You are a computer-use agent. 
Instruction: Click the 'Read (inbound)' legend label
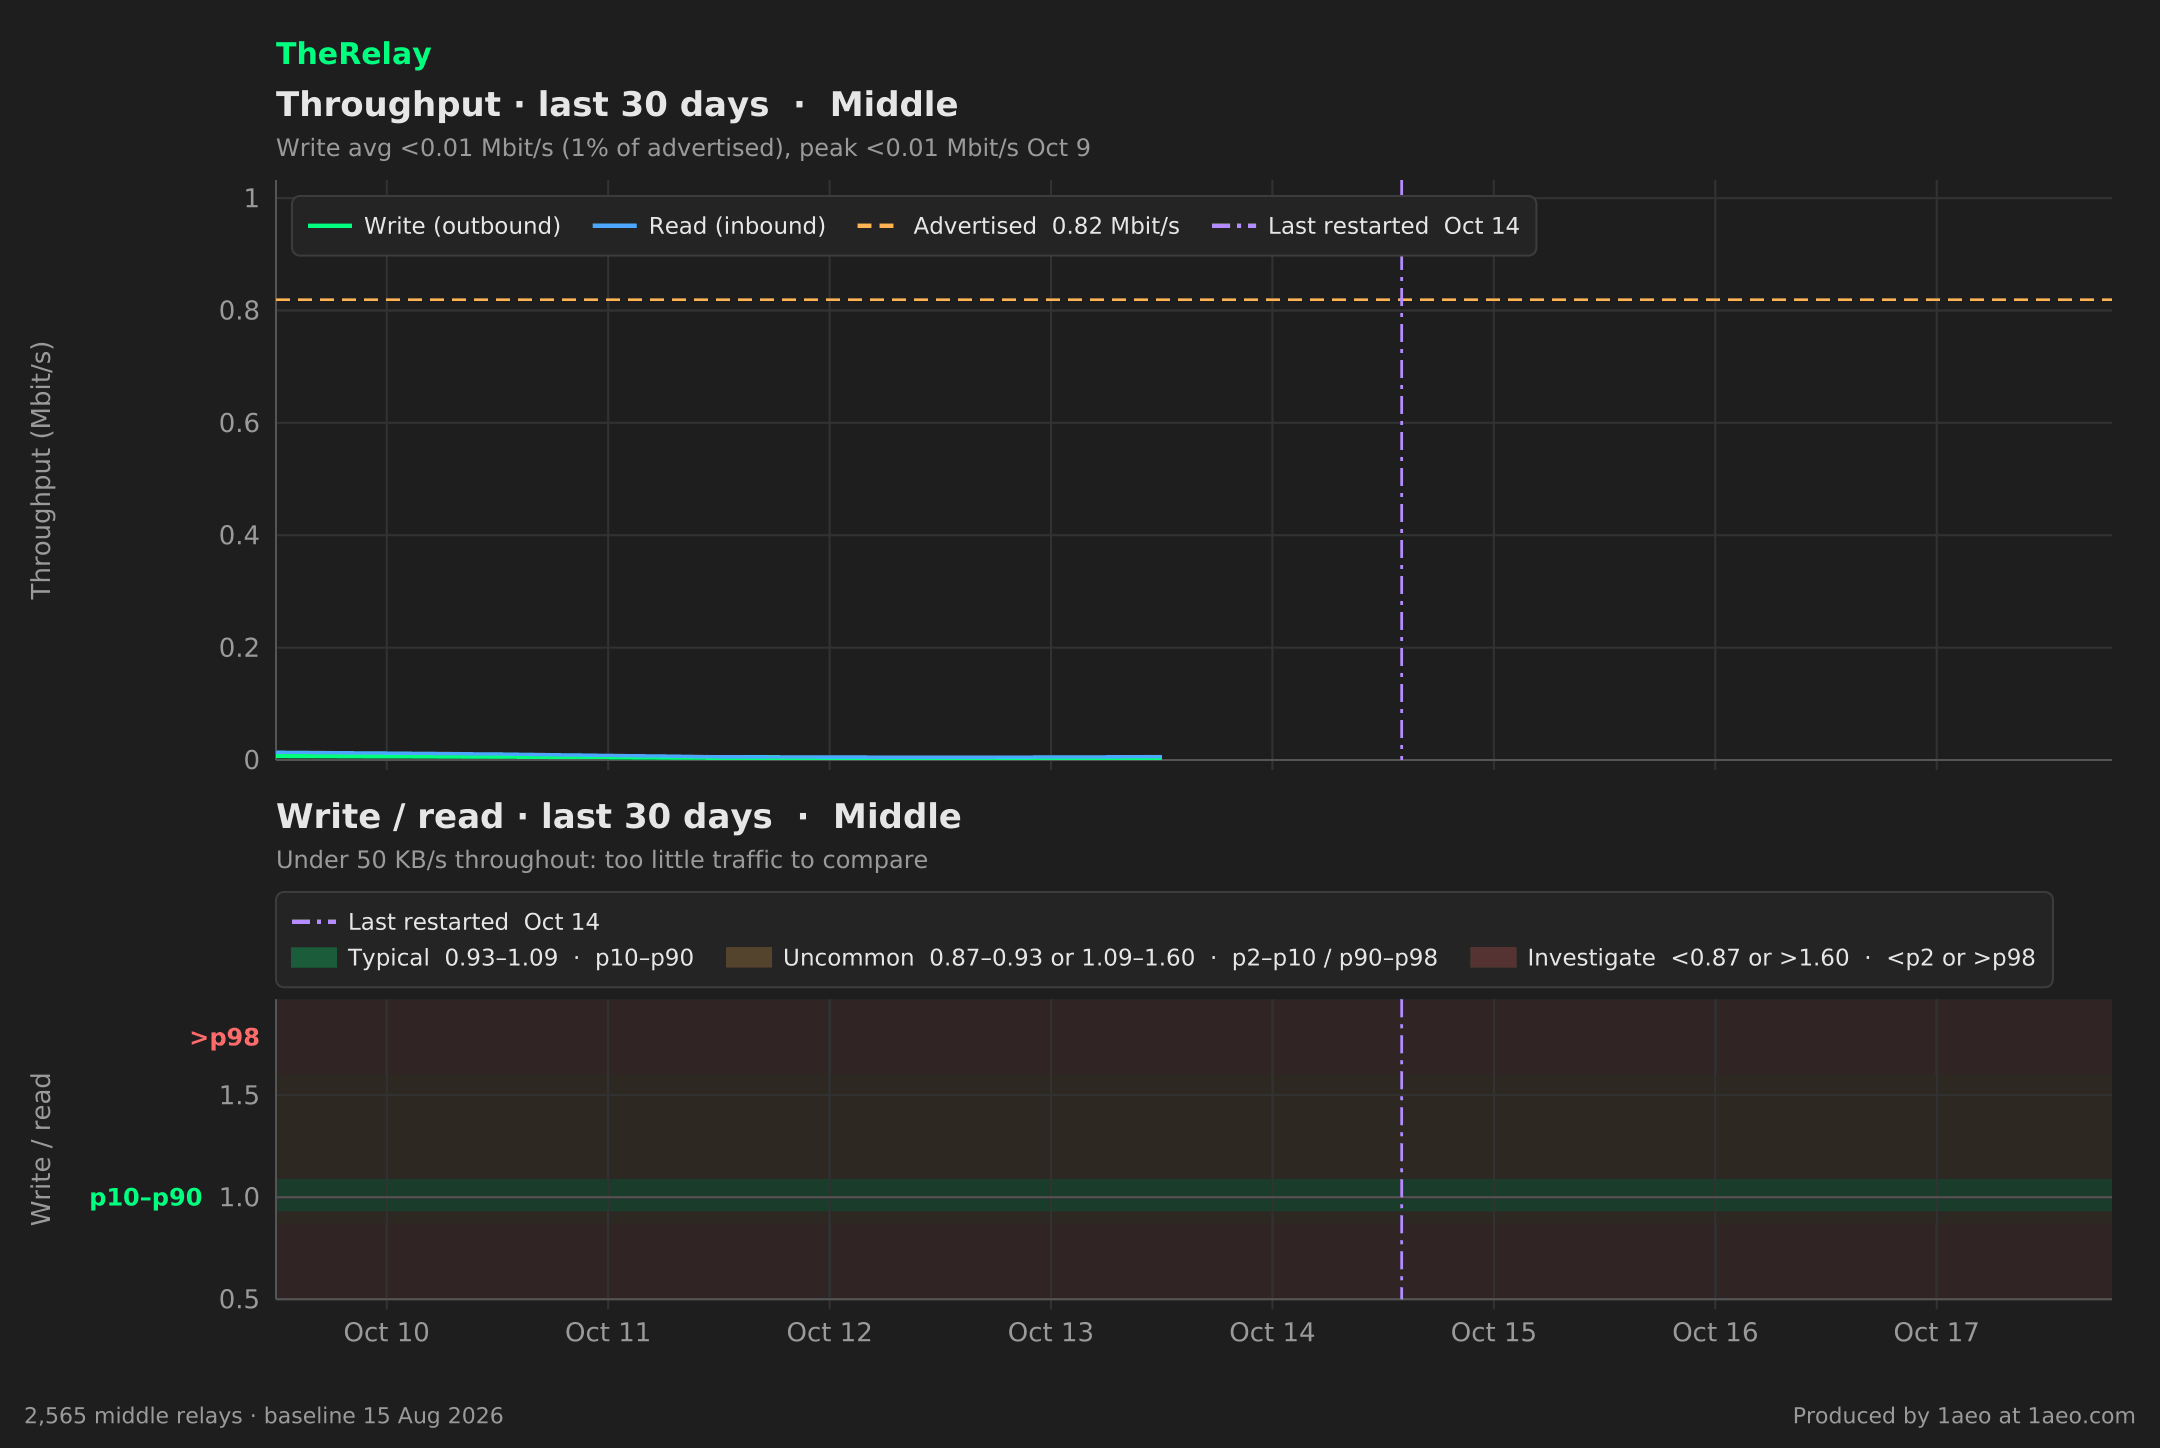(737, 226)
